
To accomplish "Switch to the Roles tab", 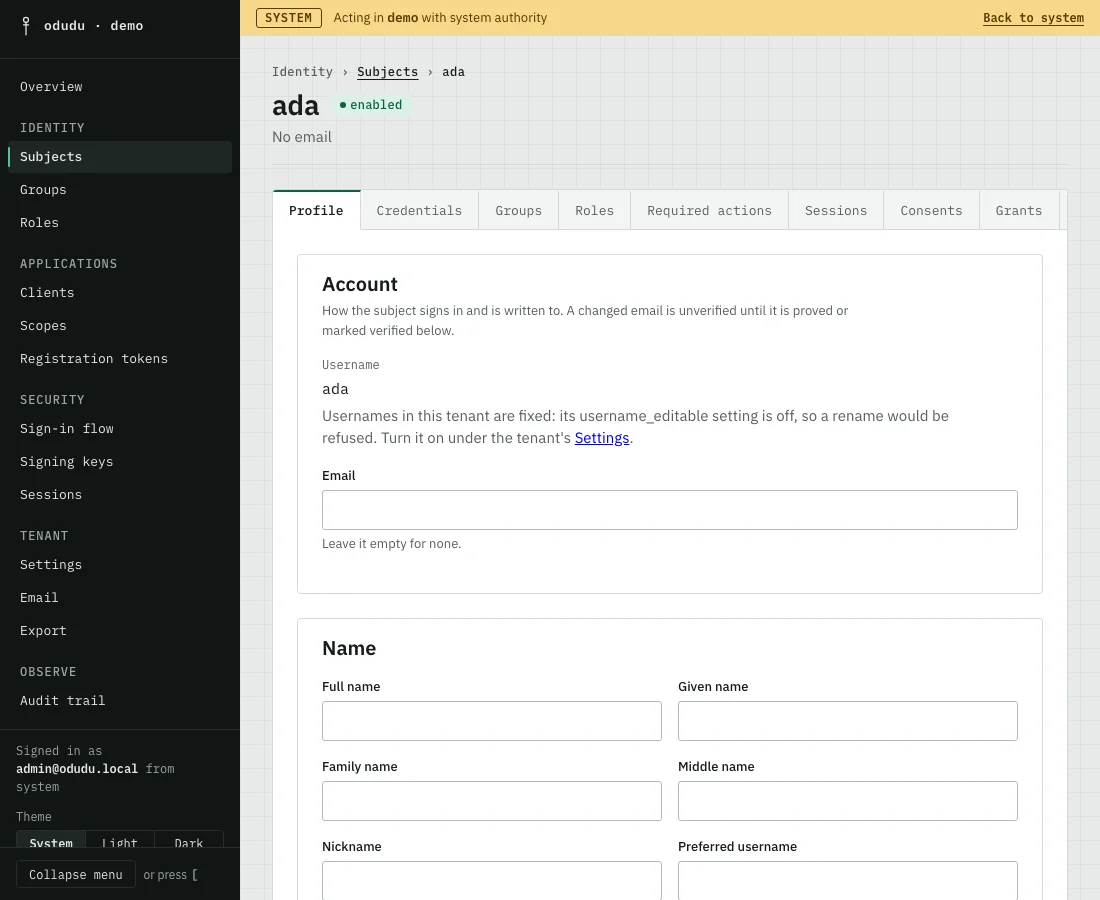I will click(x=594, y=211).
